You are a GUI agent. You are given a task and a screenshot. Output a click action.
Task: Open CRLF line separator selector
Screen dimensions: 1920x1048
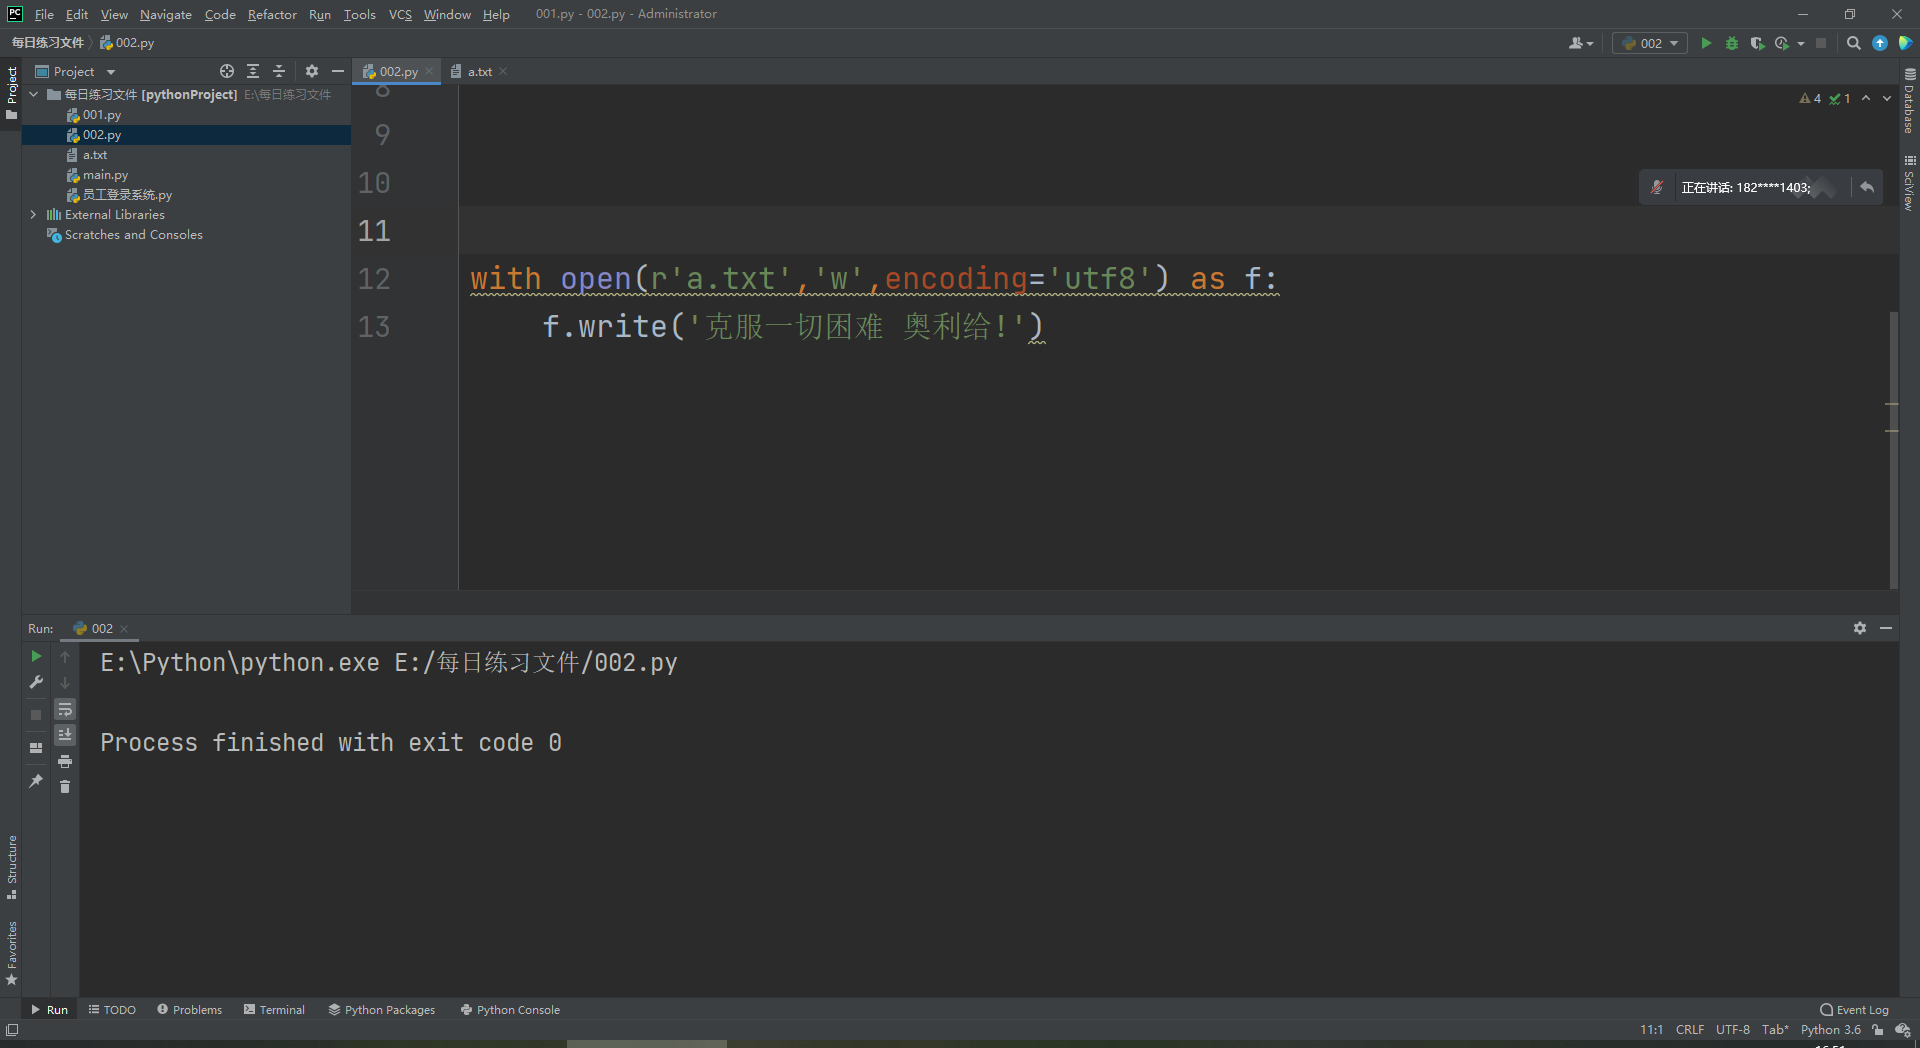1690,1030
